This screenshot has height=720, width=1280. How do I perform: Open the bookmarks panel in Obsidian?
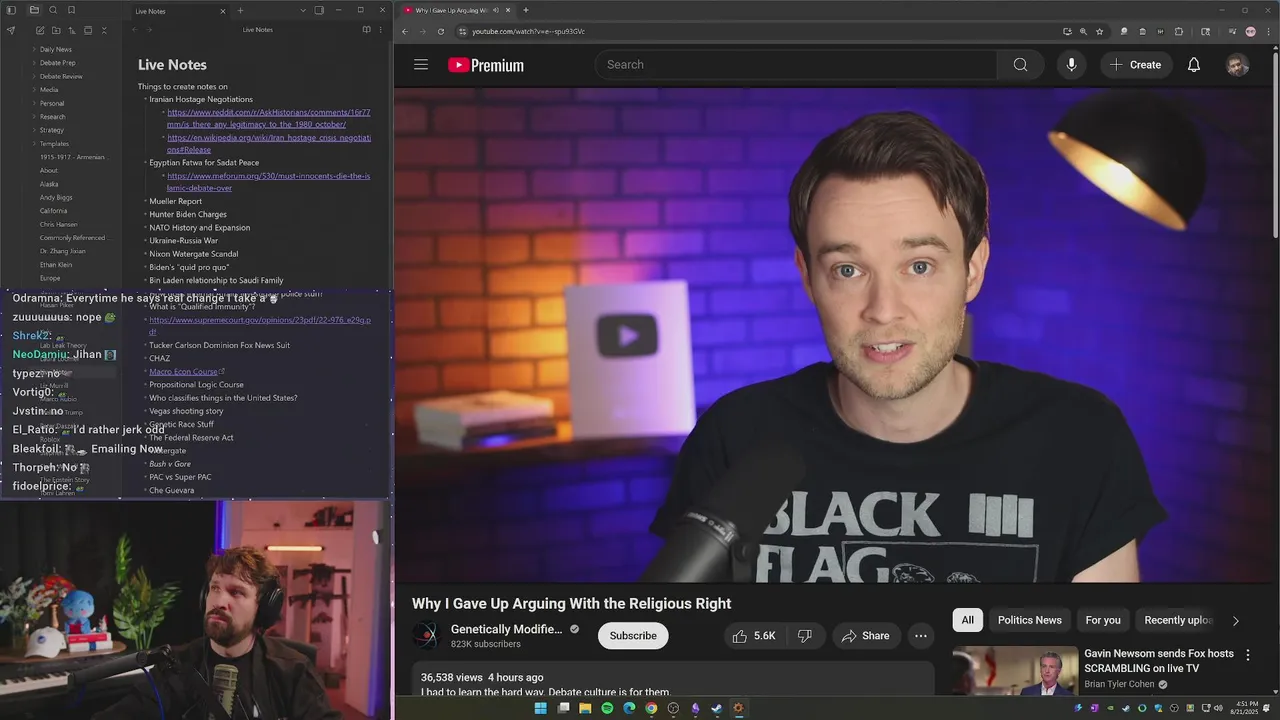pos(71,10)
